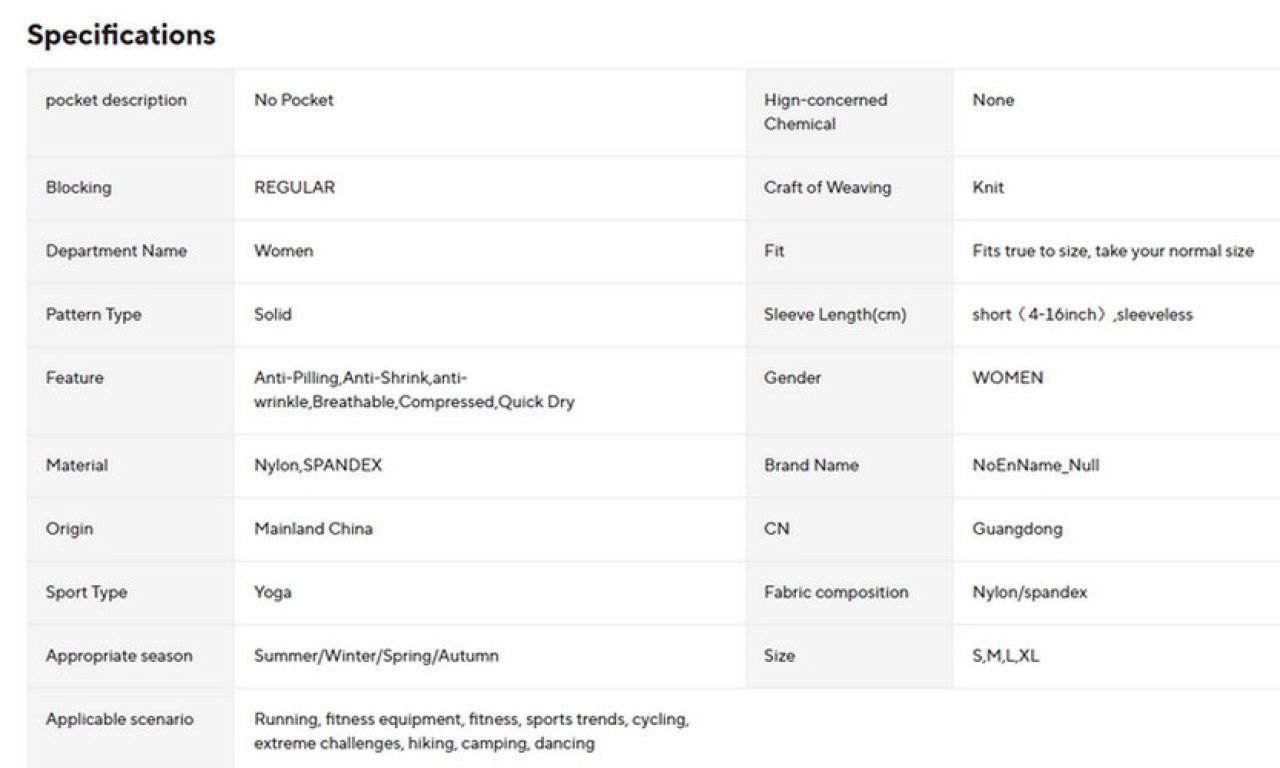Click the pocket description label
Viewport: 1280px width, 768px height.
[x=116, y=100]
